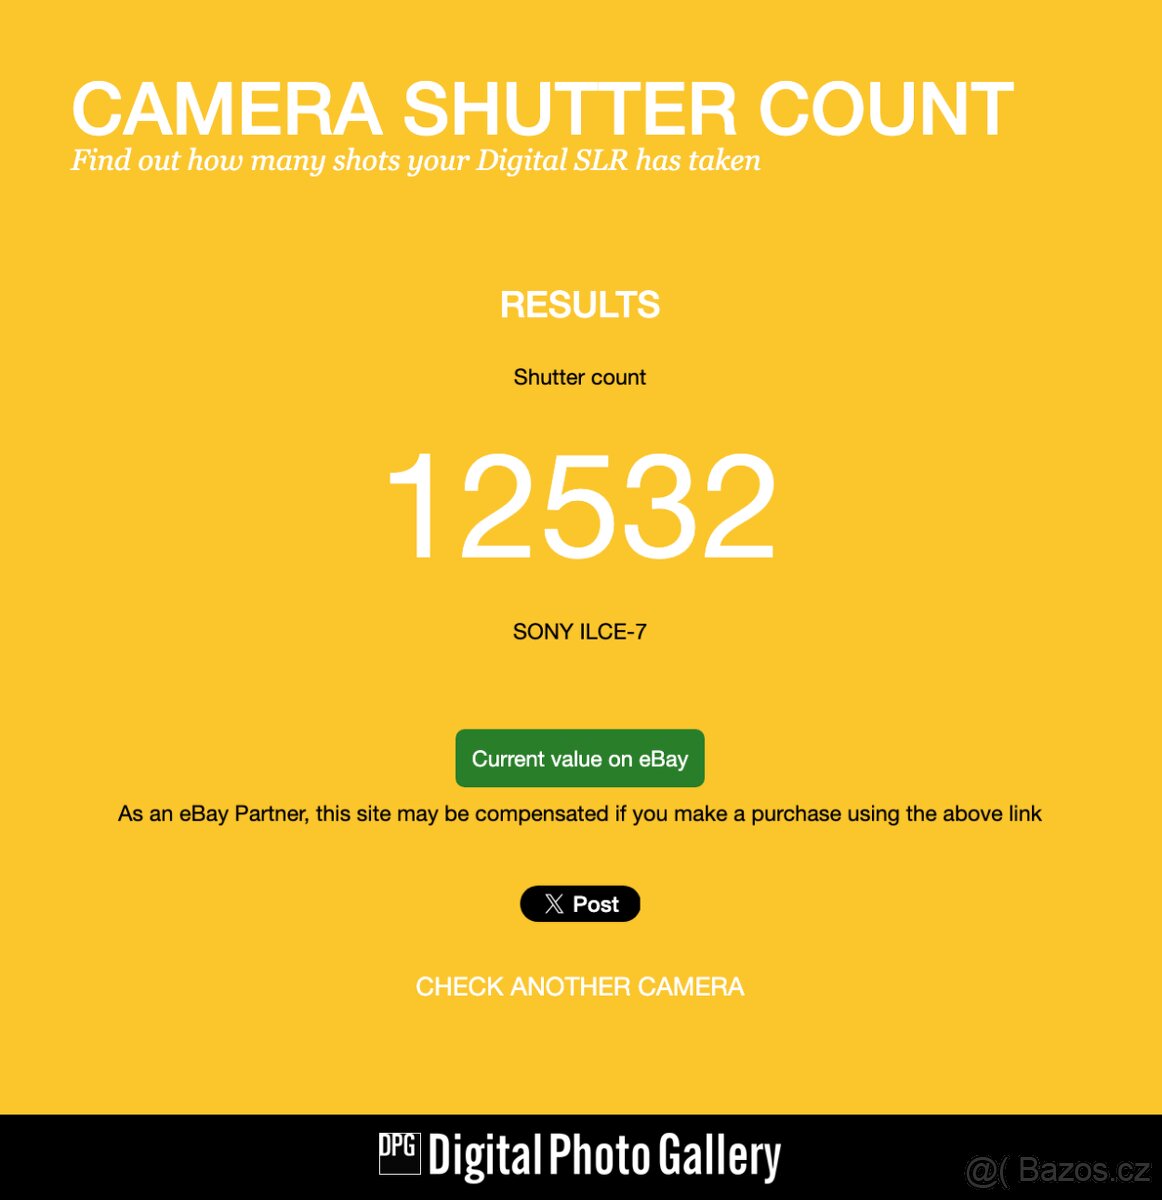Click the shutter count number 12532
Screen dimensions: 1162x1200
point(580,505)
